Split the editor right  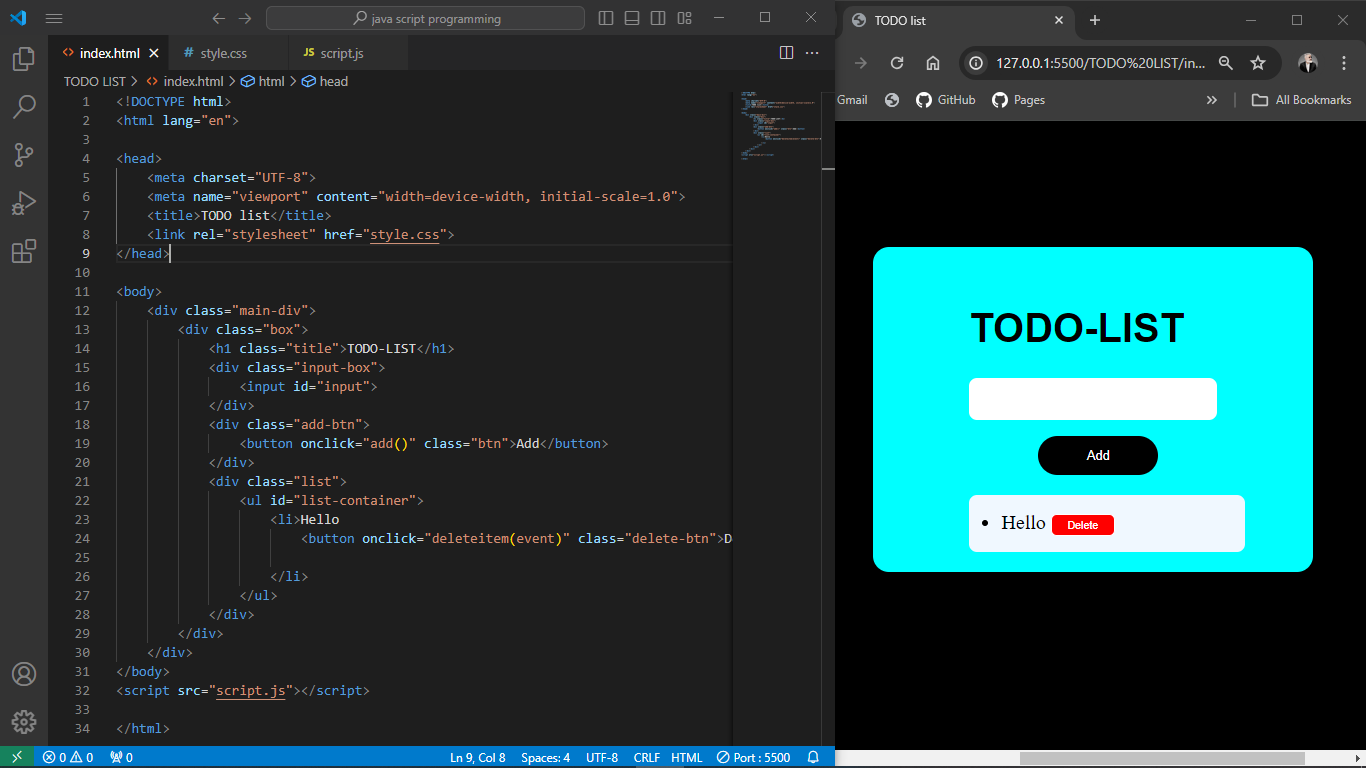point(786,53)
